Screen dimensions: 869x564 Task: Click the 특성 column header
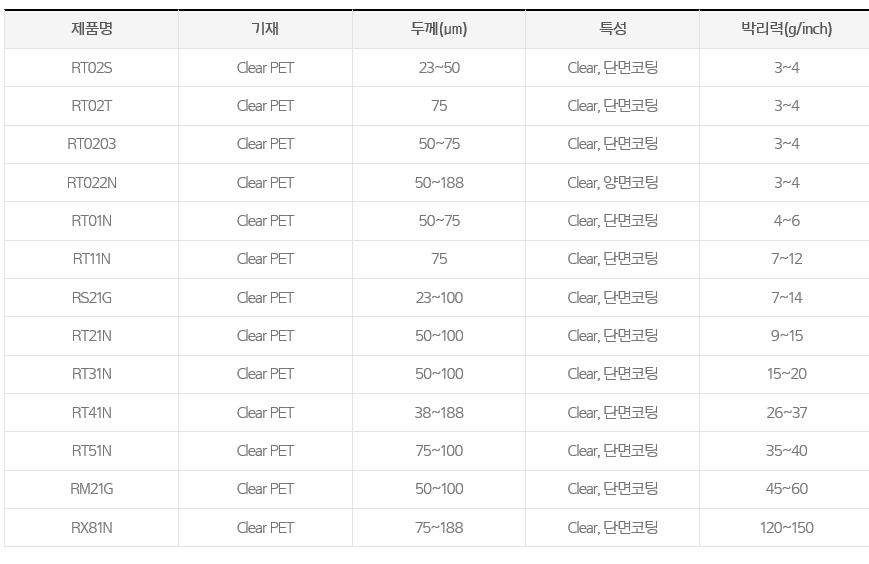coord(612,29)
